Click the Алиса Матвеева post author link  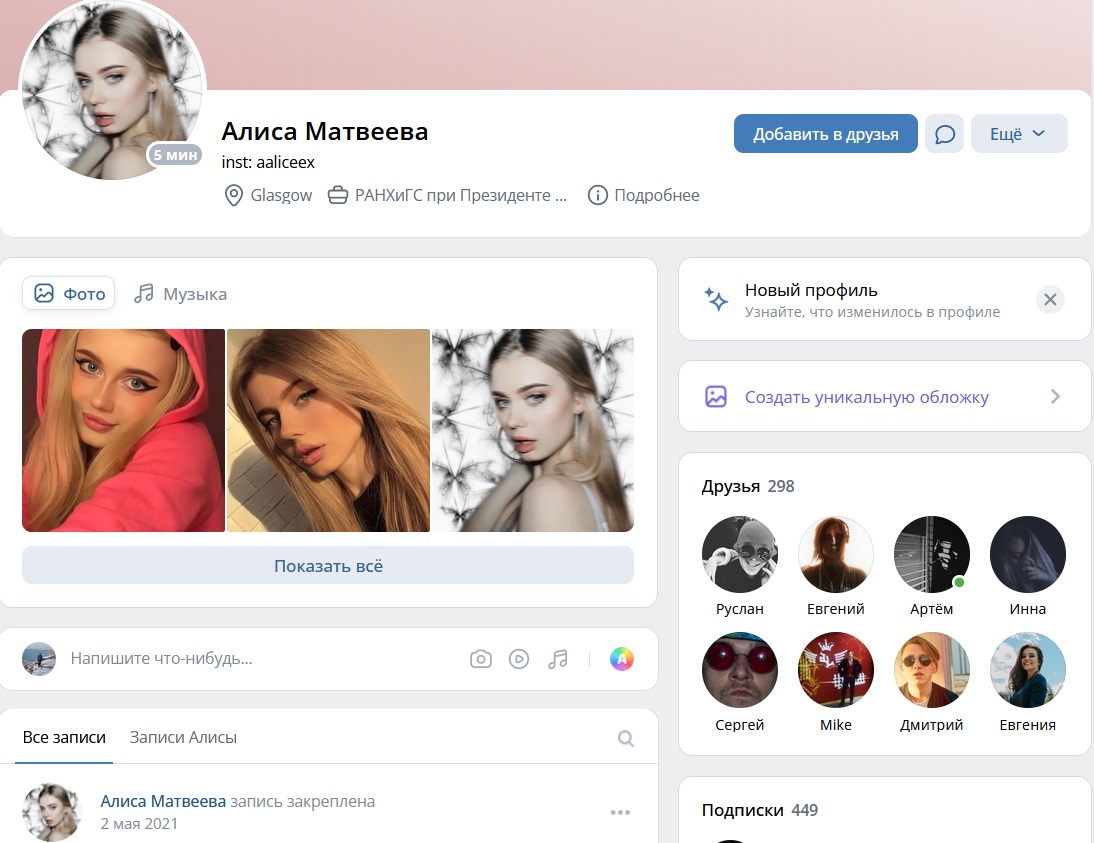[x=163, y=801]
